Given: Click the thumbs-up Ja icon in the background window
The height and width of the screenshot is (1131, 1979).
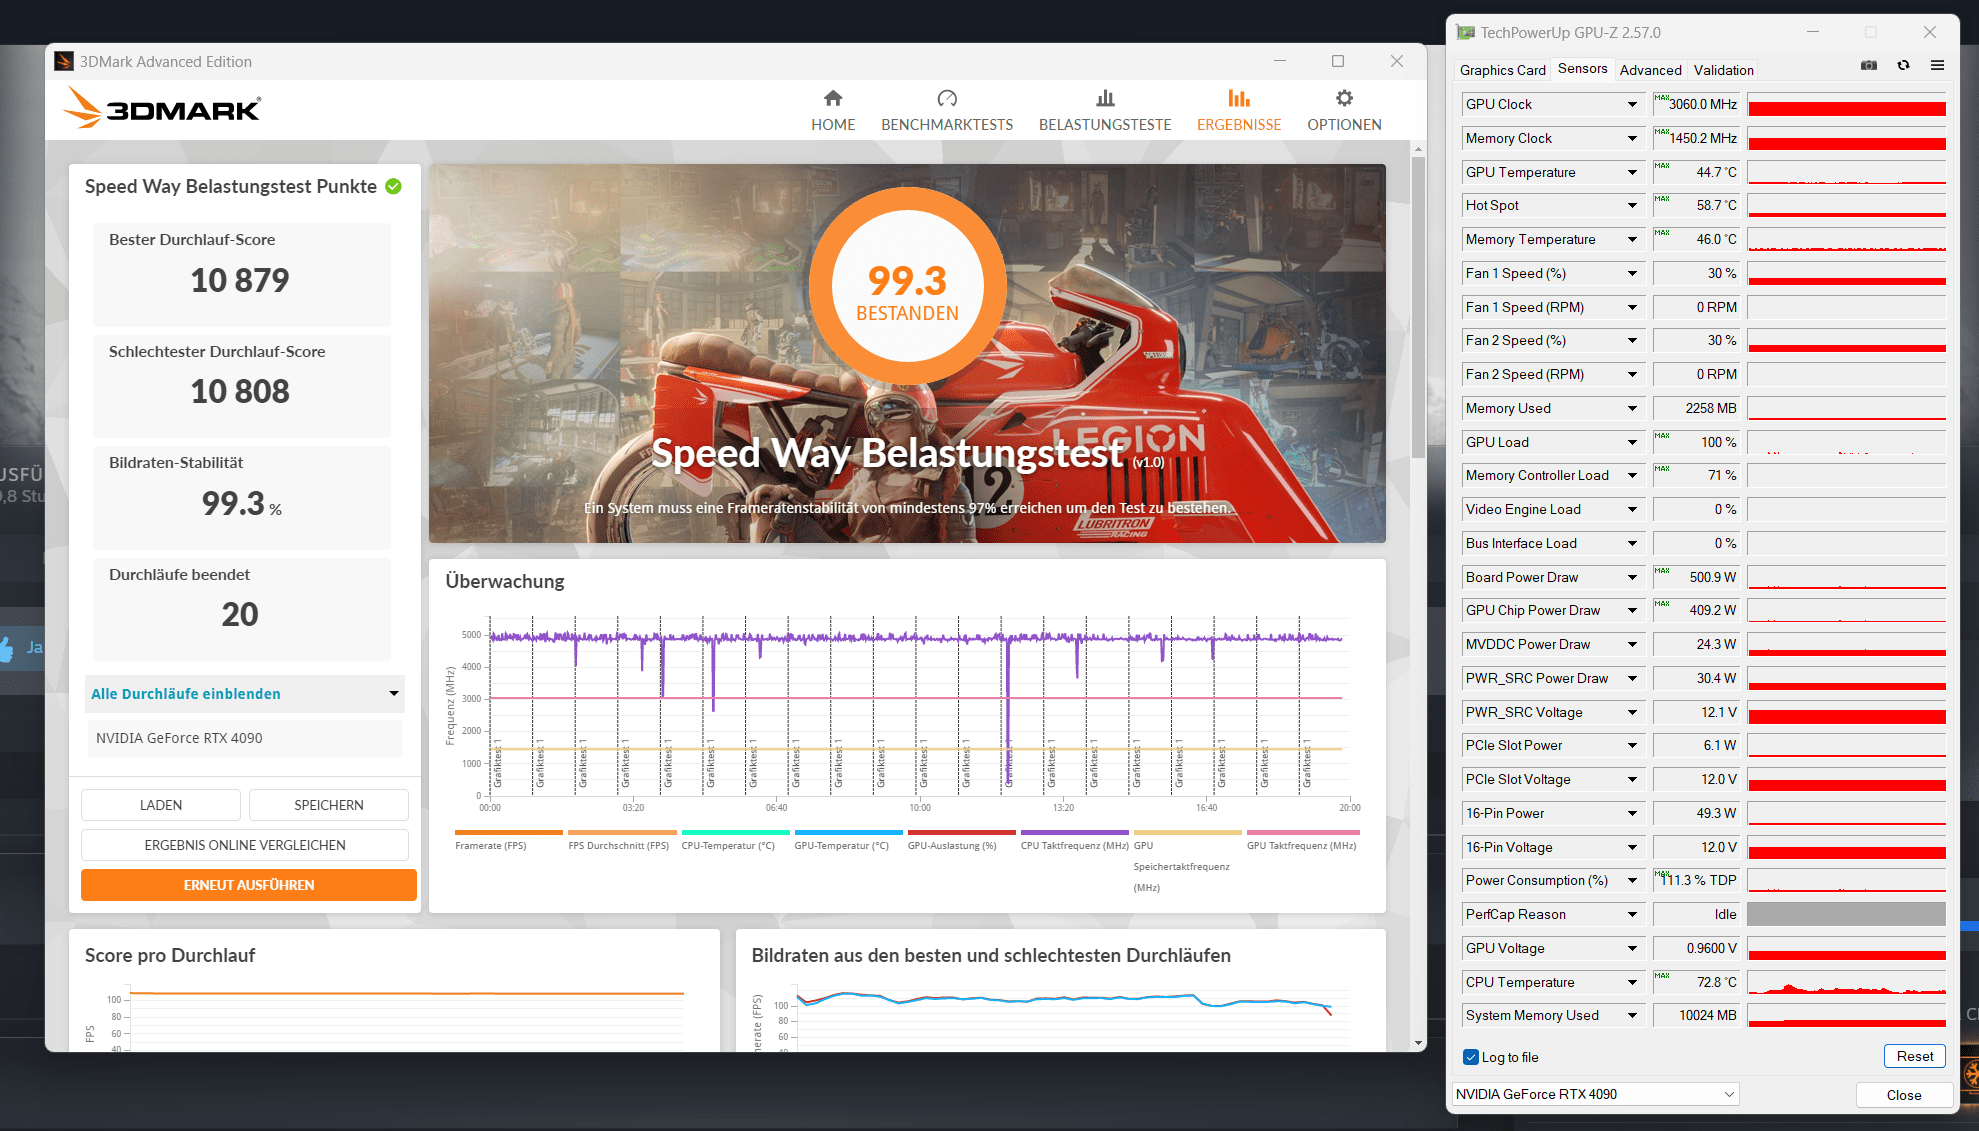Looking at the screenshot, I should click(x=7, y=648).
